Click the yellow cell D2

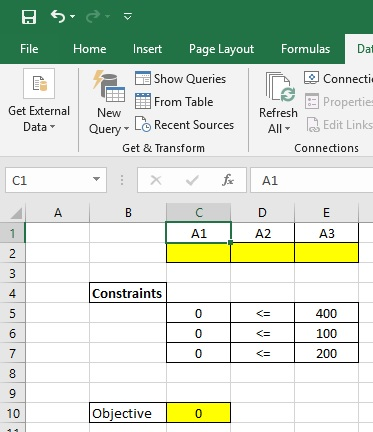[x=263, y=253]
